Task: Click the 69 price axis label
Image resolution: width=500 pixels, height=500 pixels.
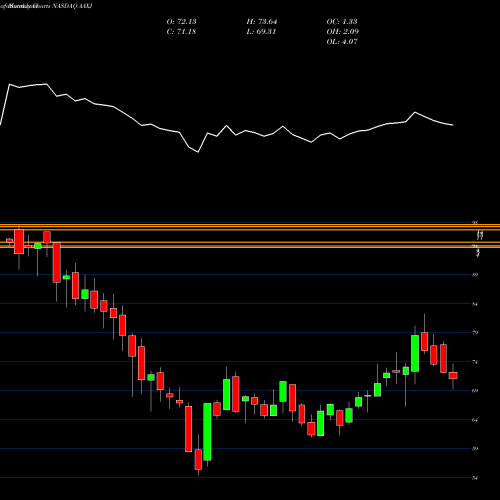Action: click(475, 391)
